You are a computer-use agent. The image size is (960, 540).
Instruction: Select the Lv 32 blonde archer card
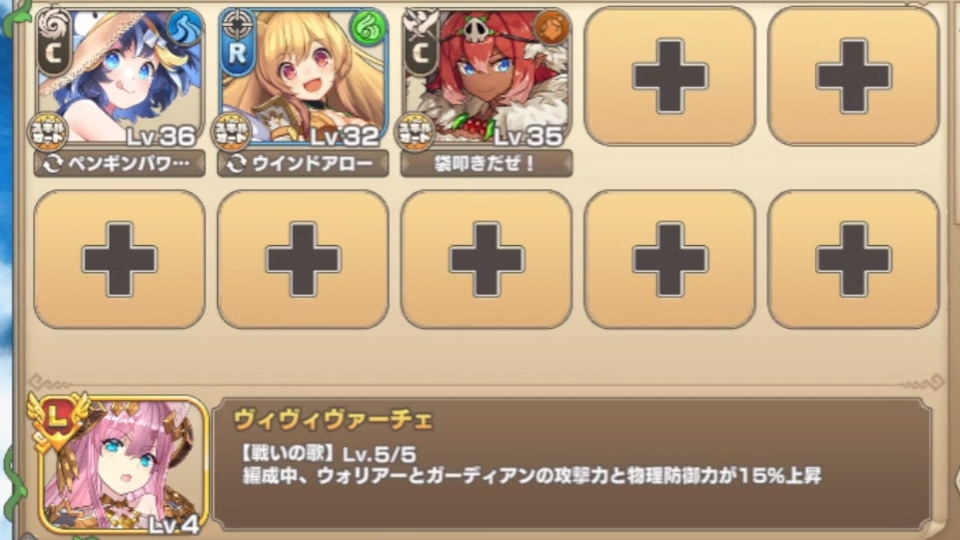click(x=303, y=78)
